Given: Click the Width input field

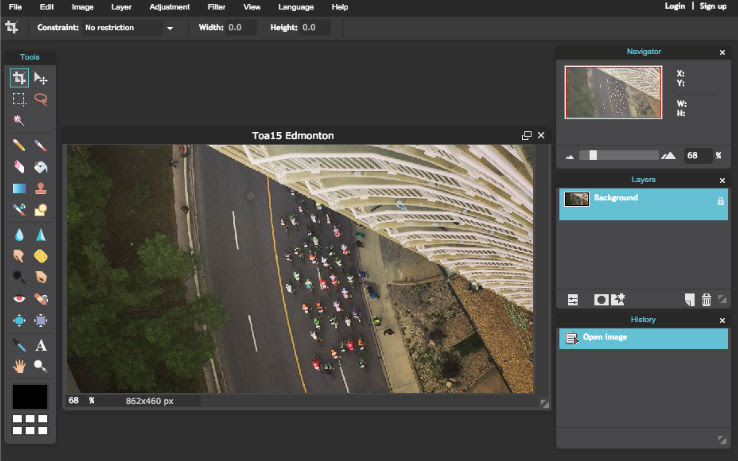Looking at the screenshot, I should click(241, 28).
